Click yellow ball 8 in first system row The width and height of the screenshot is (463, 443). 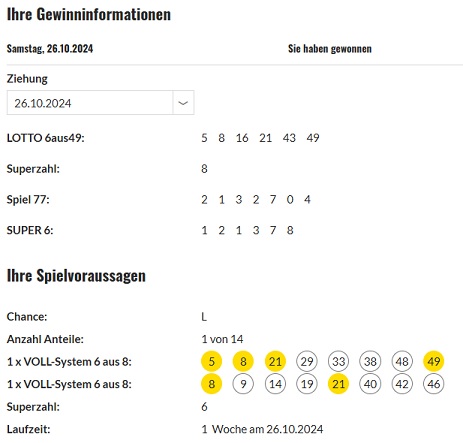click(x=243, y=361)
